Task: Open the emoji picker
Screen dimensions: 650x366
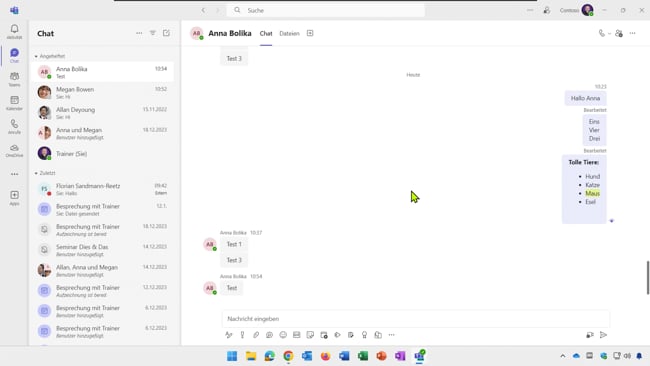Action: click(283, 334)
